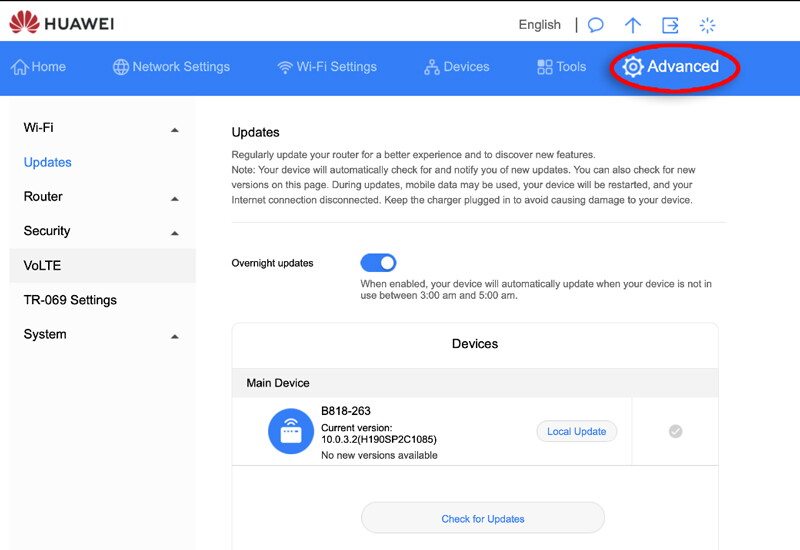Click the Home house icon
The image size is (800, 550).
point(20,67)
